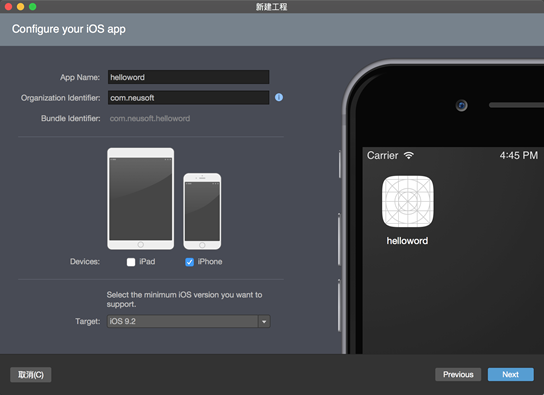Go back with the Previous button

[x=458, y=375]
